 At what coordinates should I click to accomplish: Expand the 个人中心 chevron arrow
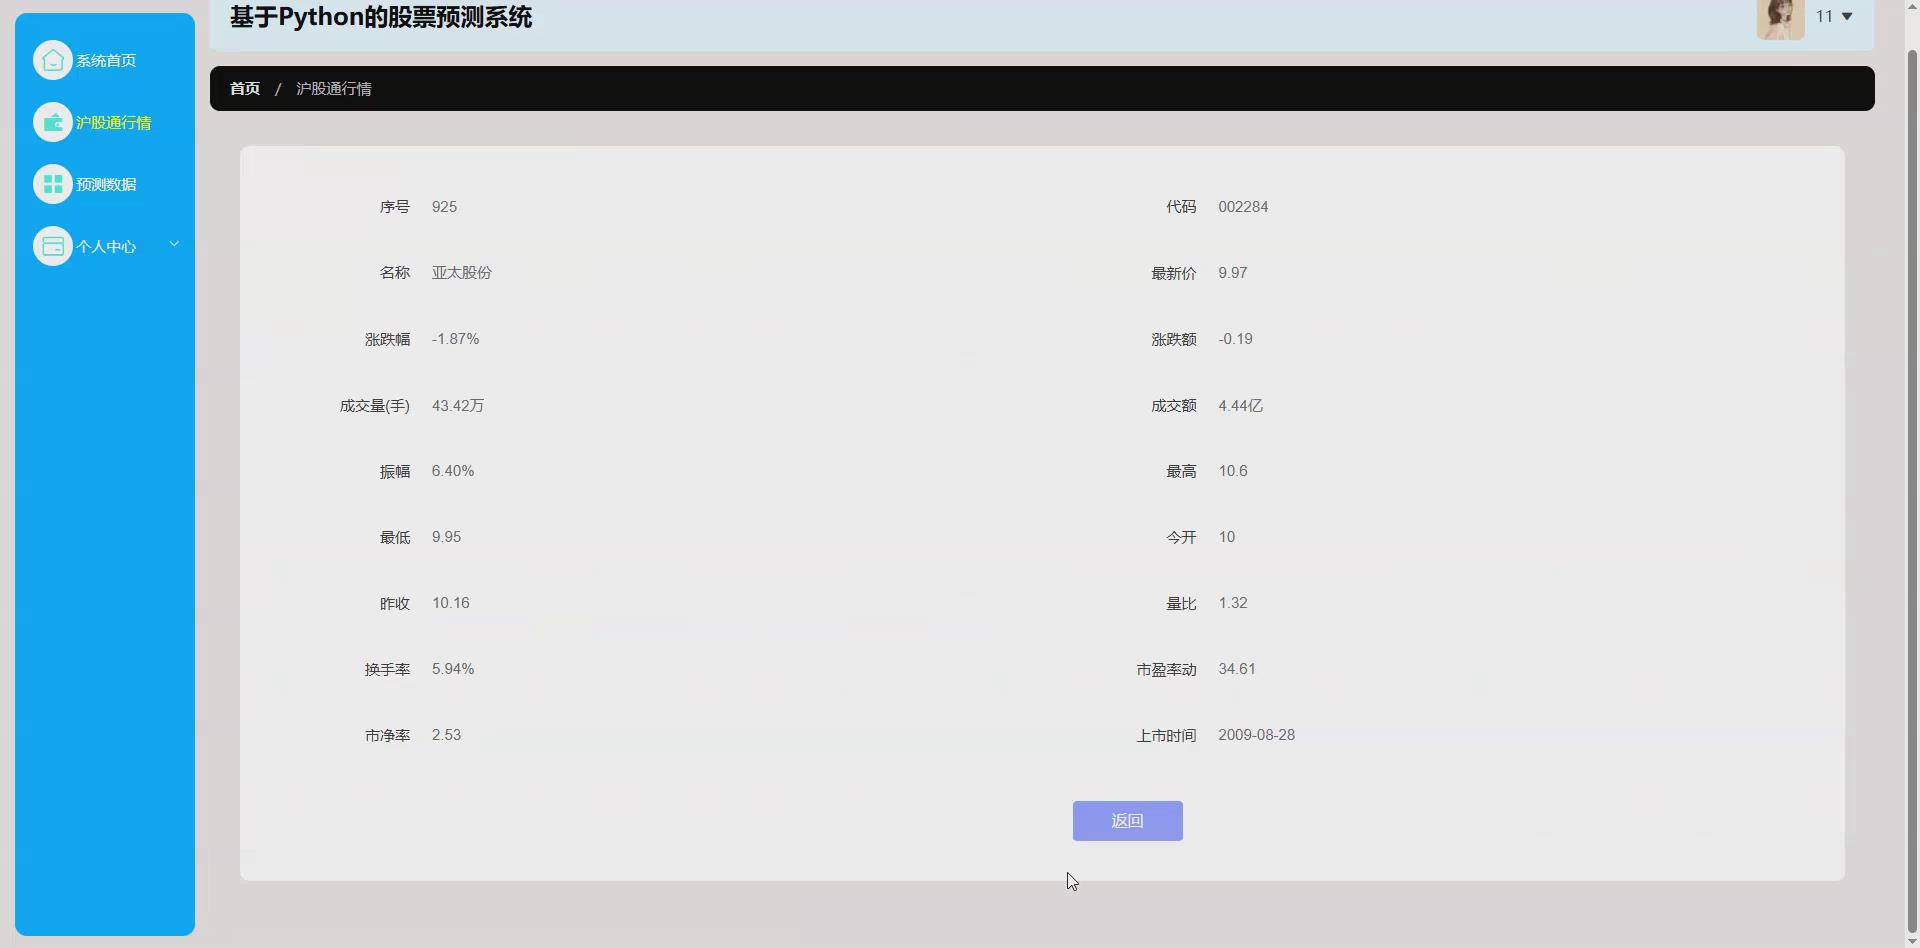pyautogui.click(x=174, y=244)
